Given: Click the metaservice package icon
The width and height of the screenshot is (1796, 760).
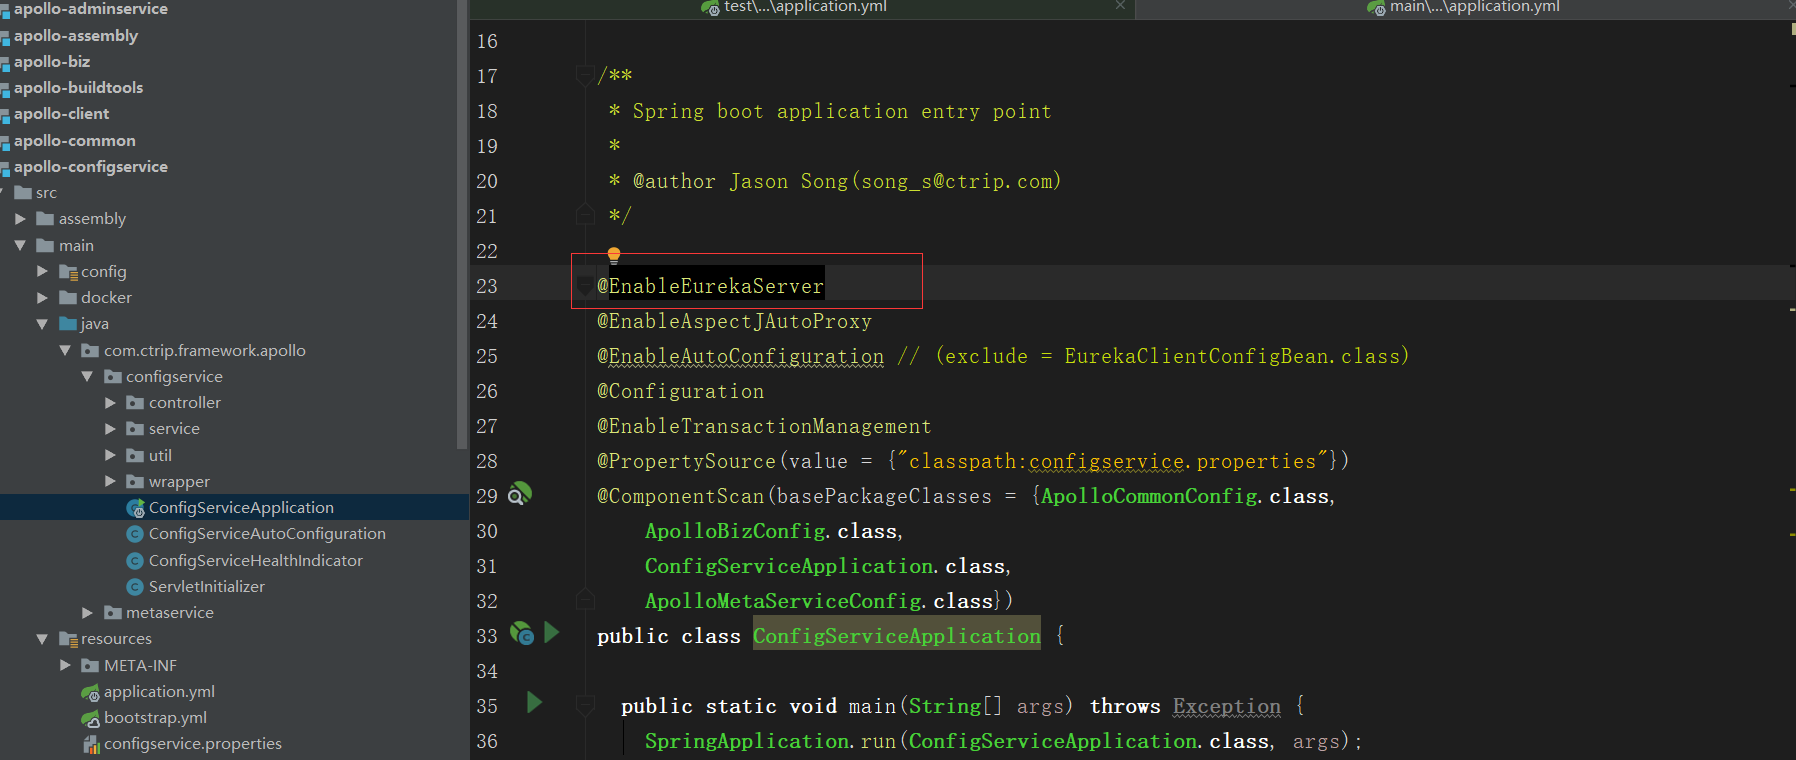Looking at the screenshot, I should click(113, 613).
